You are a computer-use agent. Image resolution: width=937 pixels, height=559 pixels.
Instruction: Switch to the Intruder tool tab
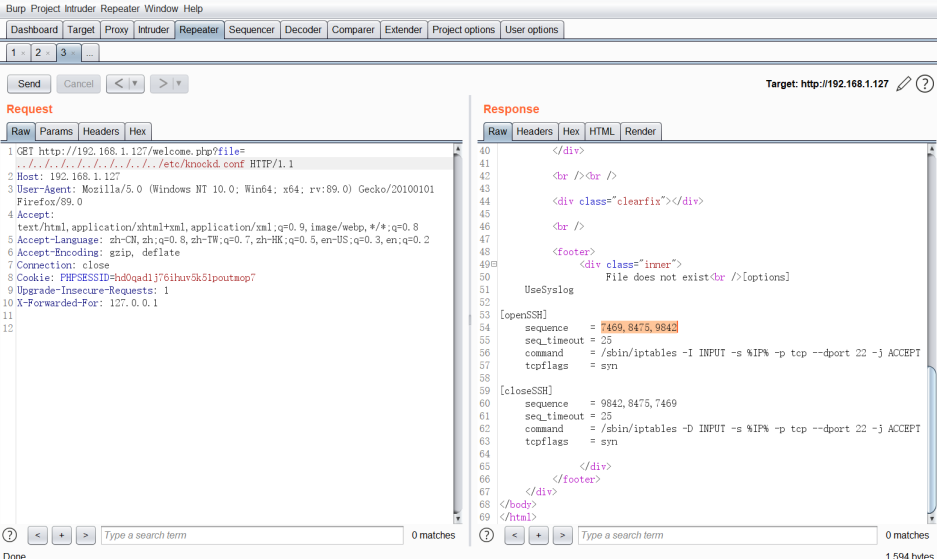coord(154,30)
